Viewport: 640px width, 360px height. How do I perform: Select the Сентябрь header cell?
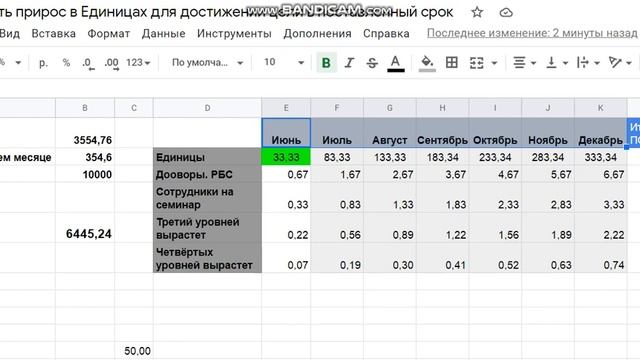442,133
